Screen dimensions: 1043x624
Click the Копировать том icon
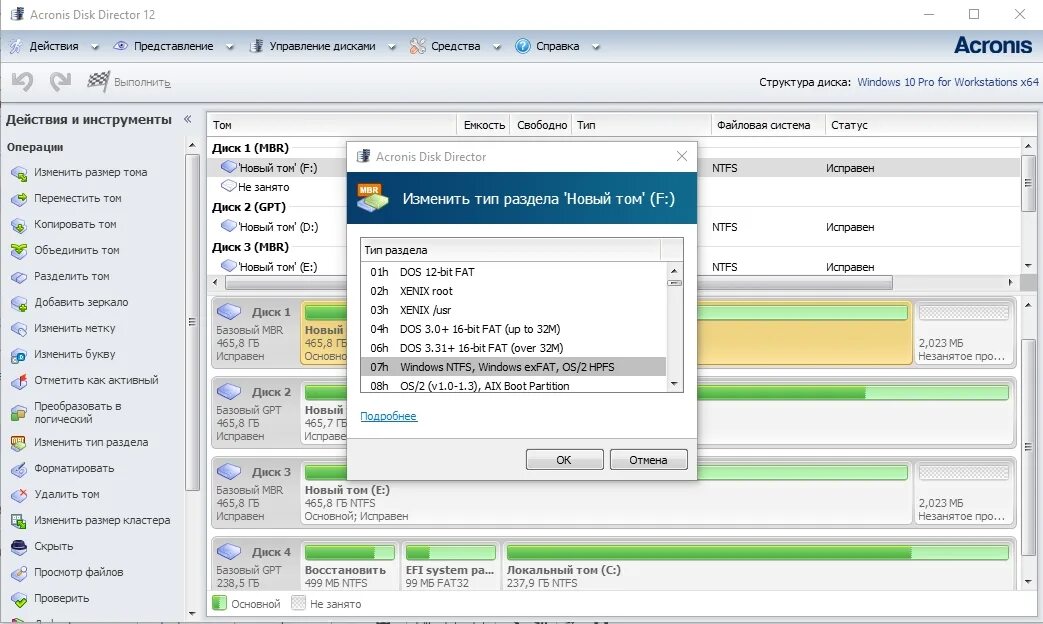[19, 225]
